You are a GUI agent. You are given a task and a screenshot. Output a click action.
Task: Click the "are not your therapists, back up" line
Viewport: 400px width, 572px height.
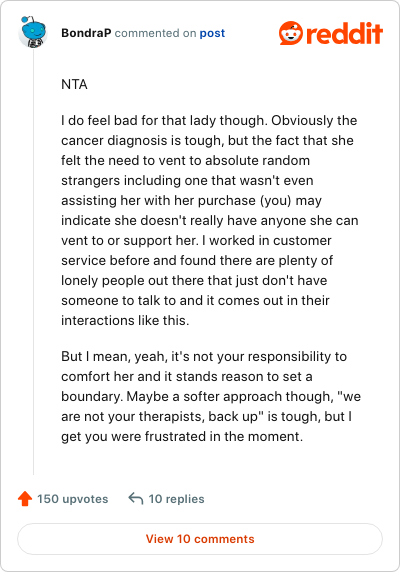pos(206,416)
